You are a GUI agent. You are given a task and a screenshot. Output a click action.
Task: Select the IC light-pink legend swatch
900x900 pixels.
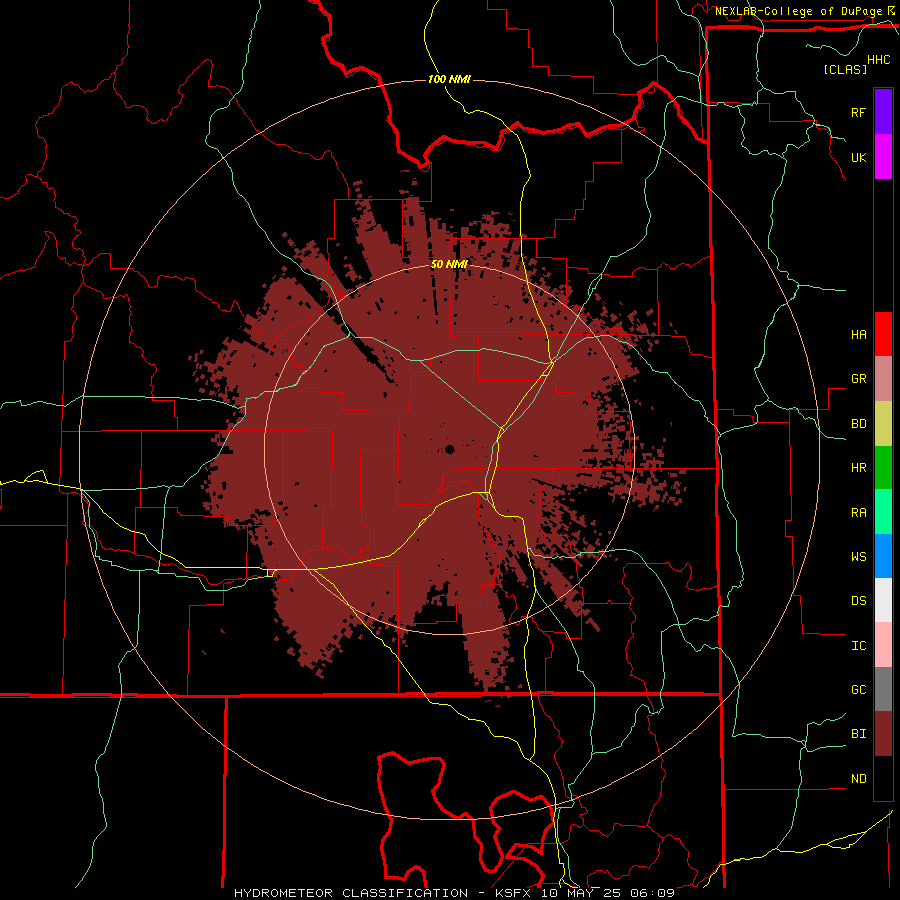coord(883,645)
